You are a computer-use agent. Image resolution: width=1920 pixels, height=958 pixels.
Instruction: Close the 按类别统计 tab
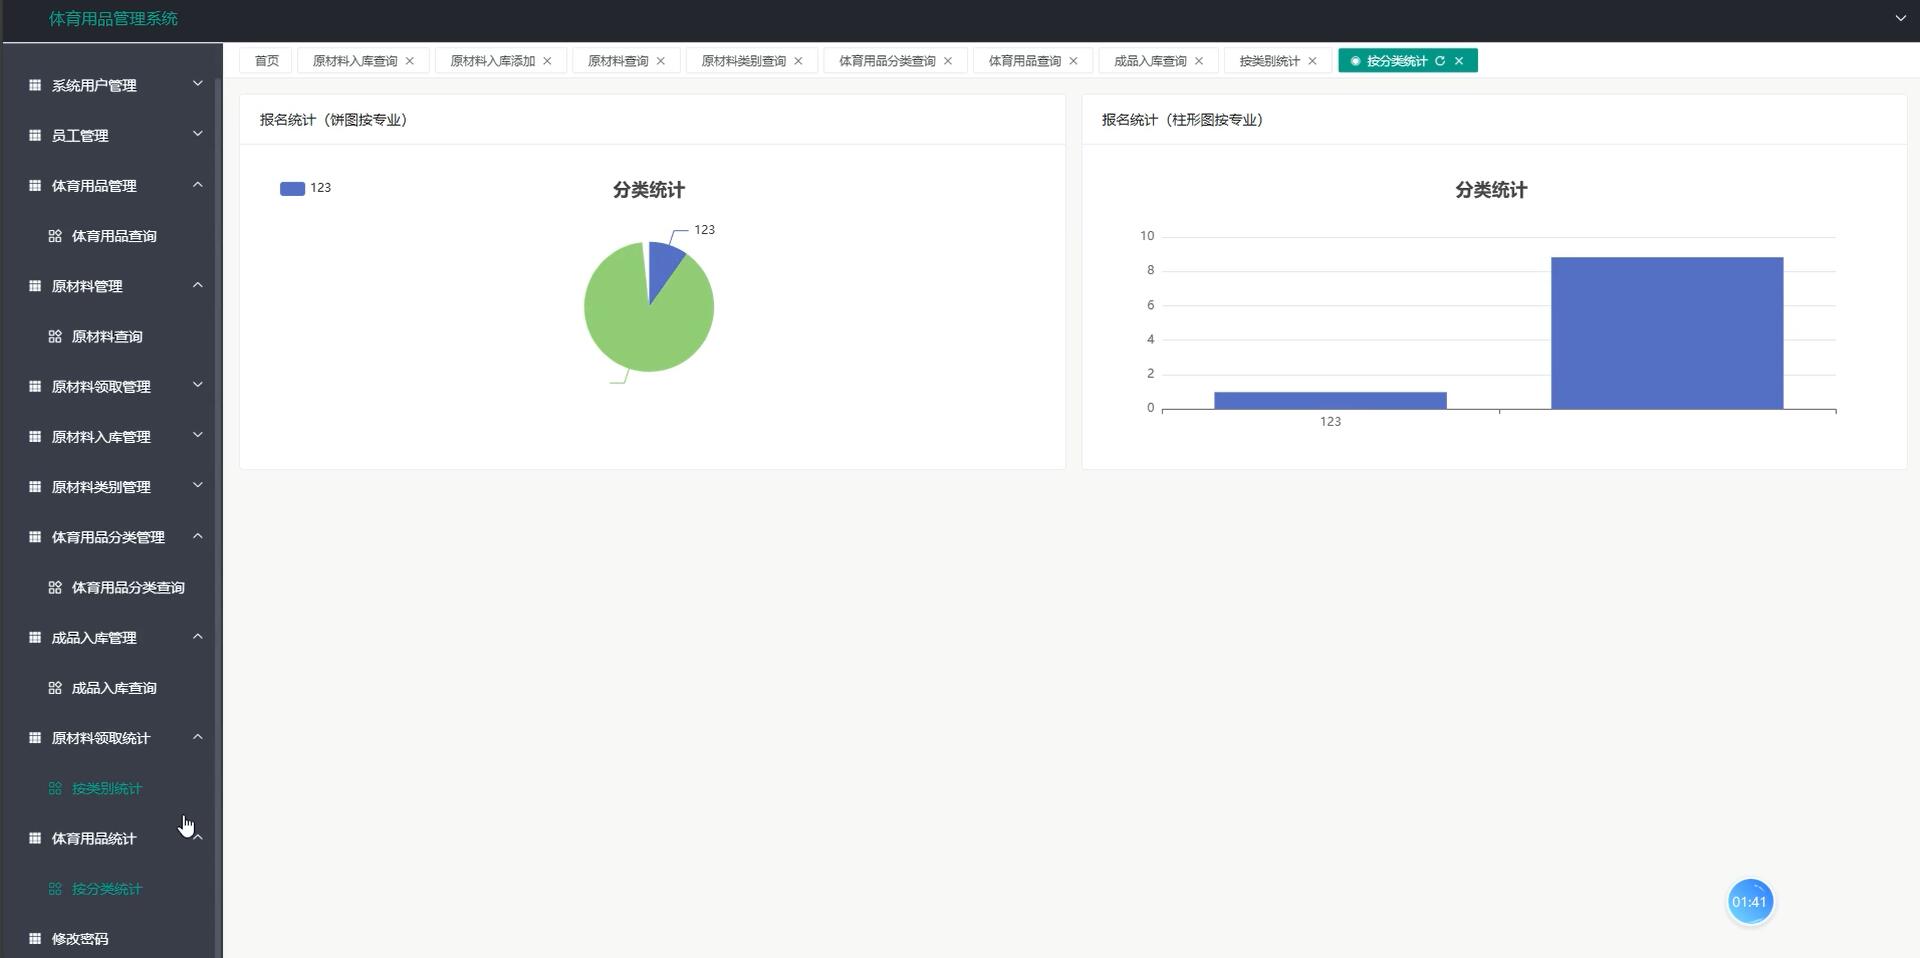coord(1313,60)
